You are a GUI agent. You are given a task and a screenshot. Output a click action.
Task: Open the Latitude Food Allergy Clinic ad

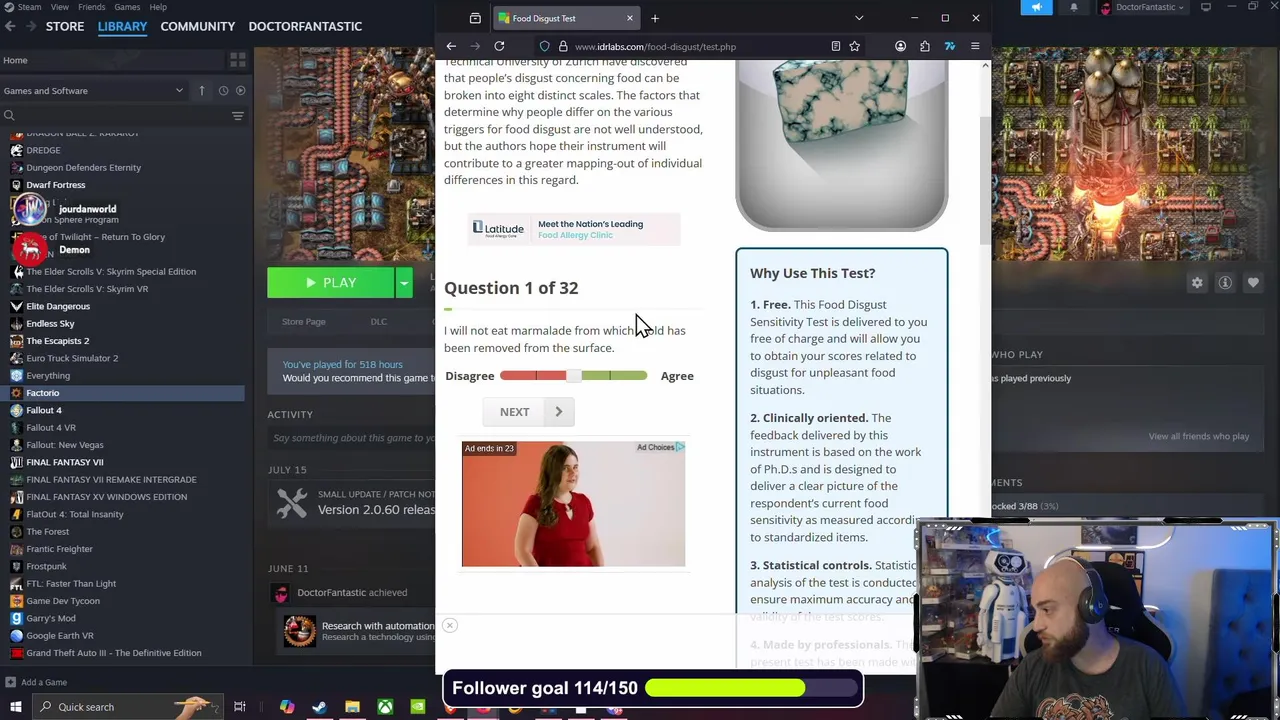574,229
